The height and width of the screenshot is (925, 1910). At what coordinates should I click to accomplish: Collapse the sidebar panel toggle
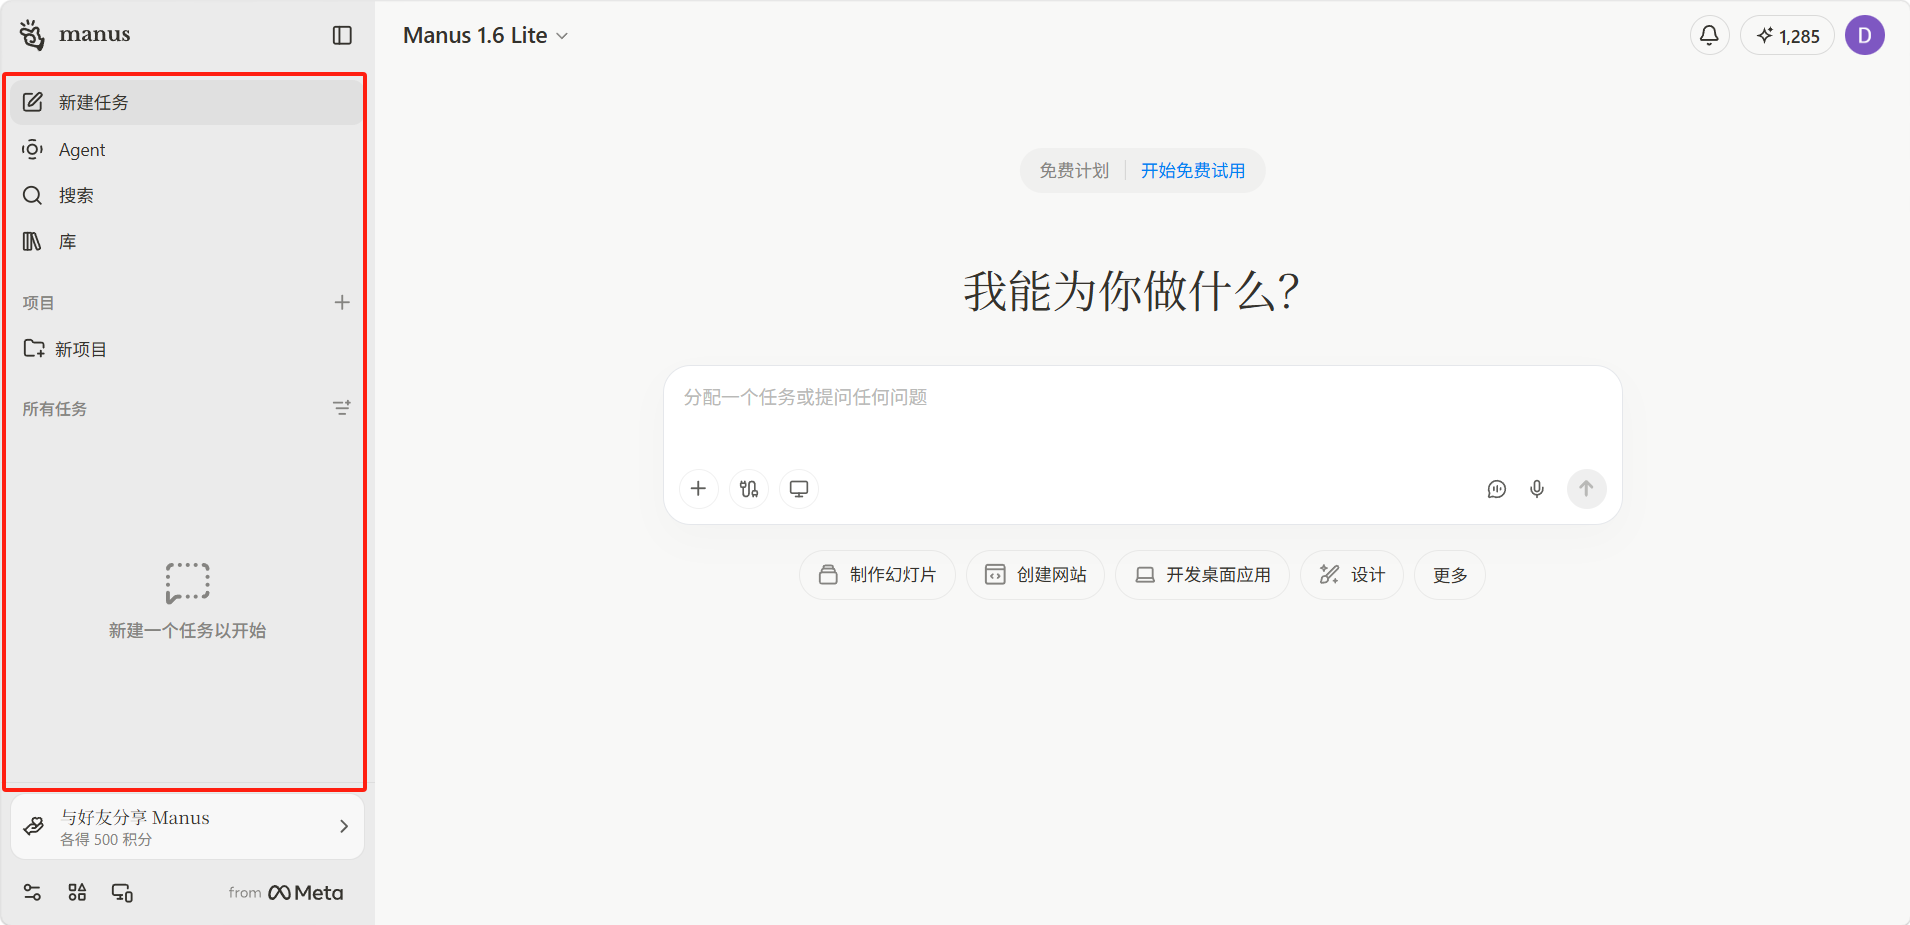342,35
